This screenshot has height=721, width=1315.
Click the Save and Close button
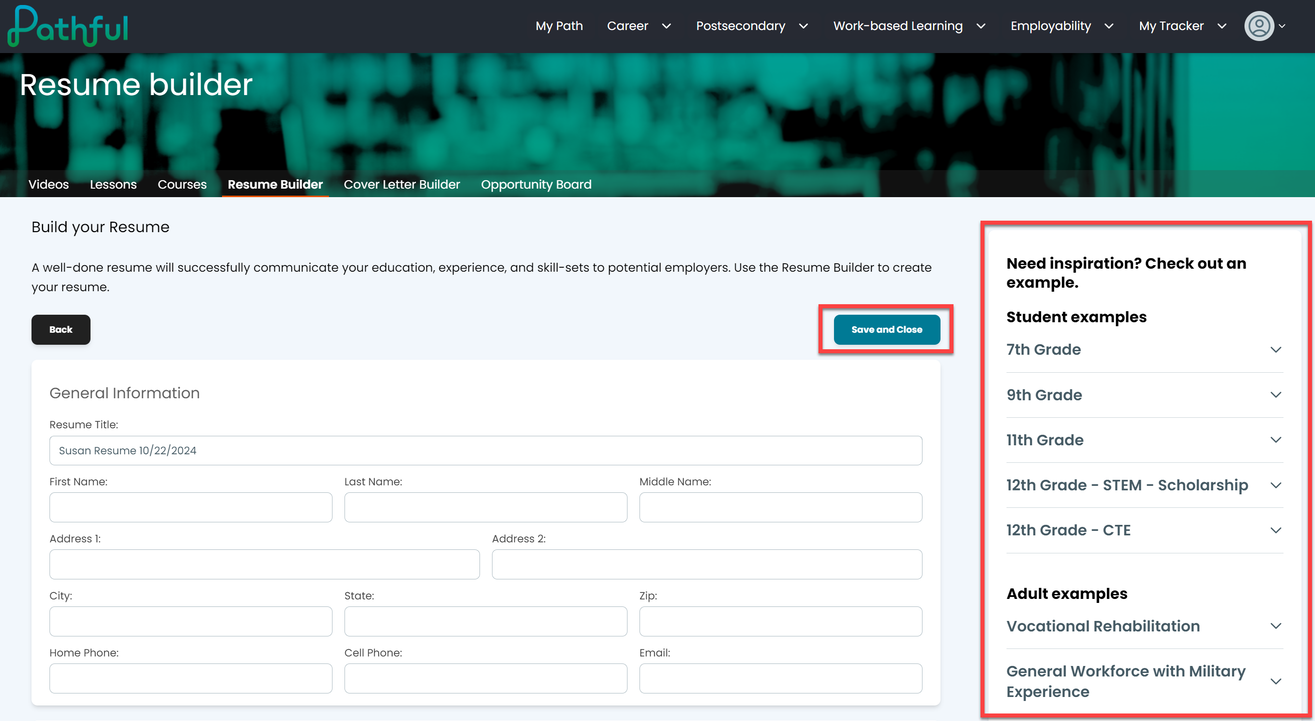[x=887, y=329]
